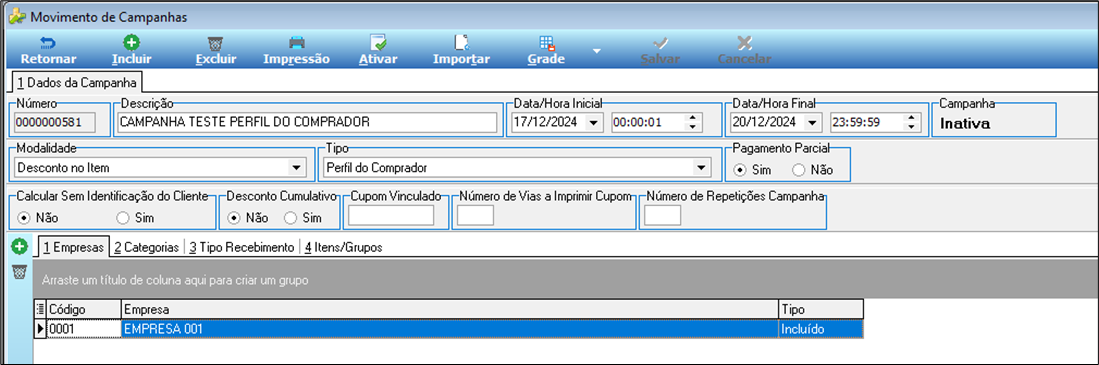Select the Incluído cell
1099x365 pixels.
tap(820, 328)
